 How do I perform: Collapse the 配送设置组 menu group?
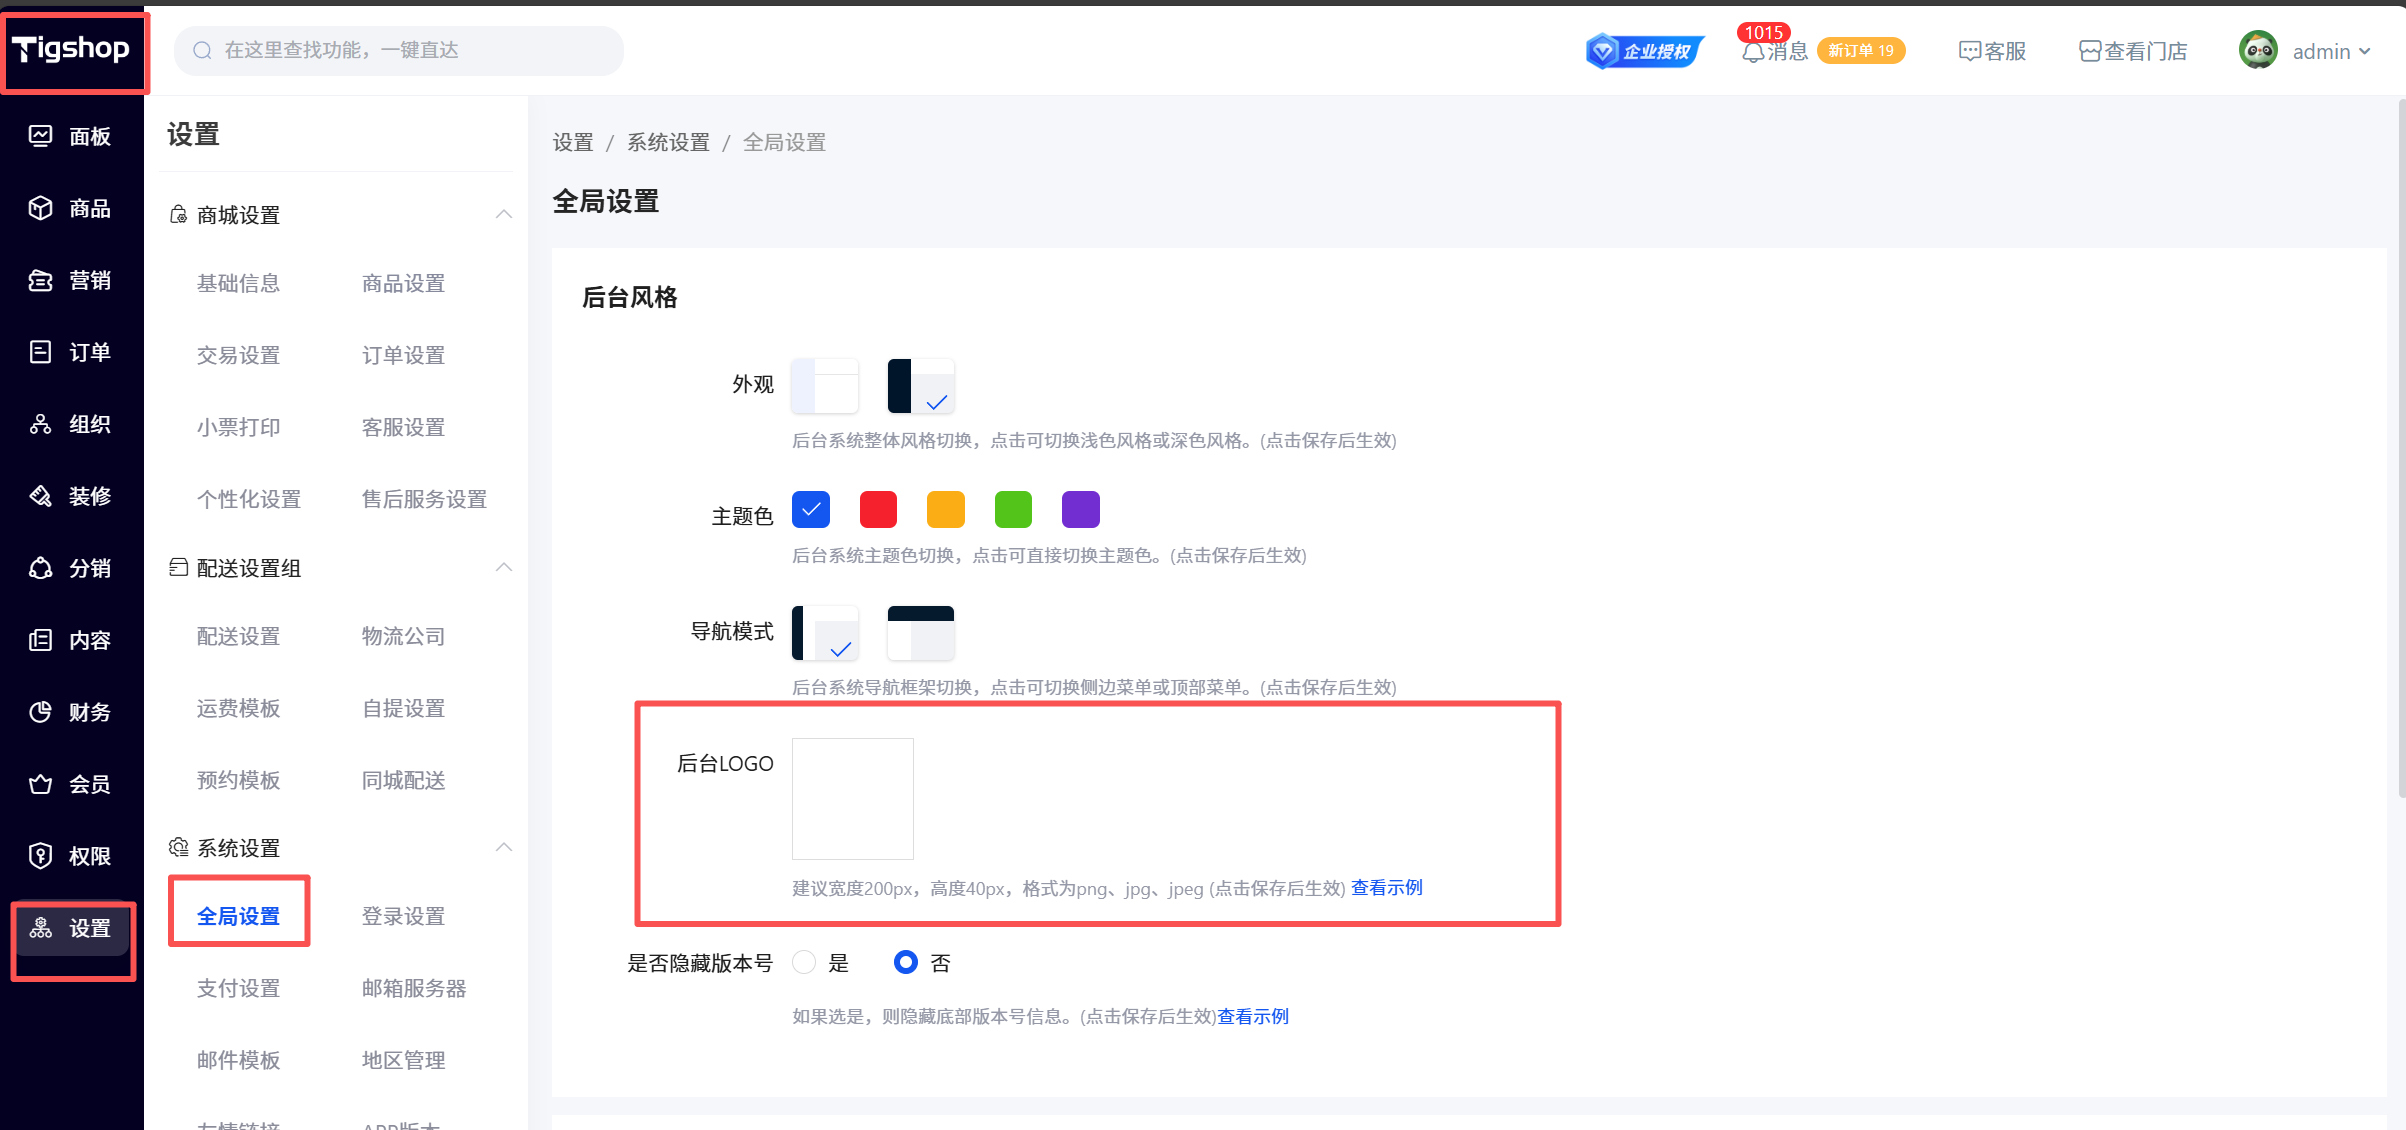coord(504,567)
